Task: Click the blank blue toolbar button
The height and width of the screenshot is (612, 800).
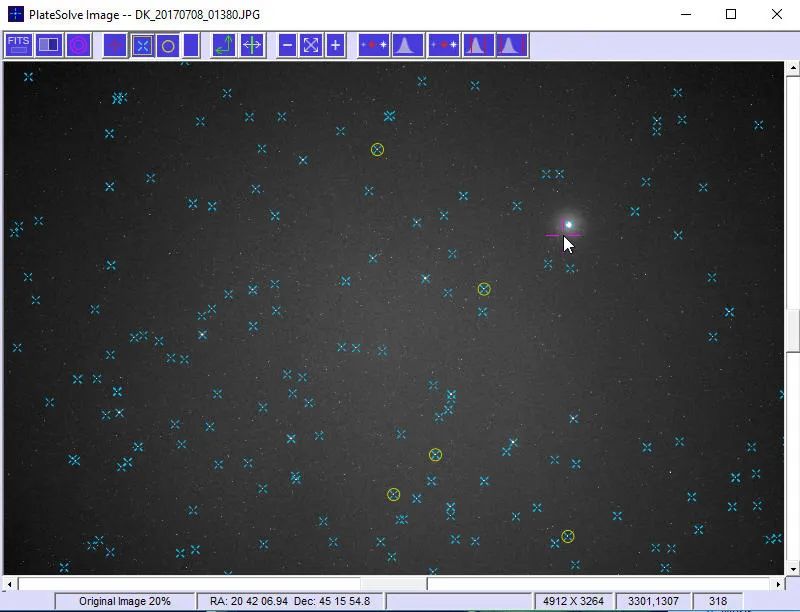Action: tap(191, 45)
